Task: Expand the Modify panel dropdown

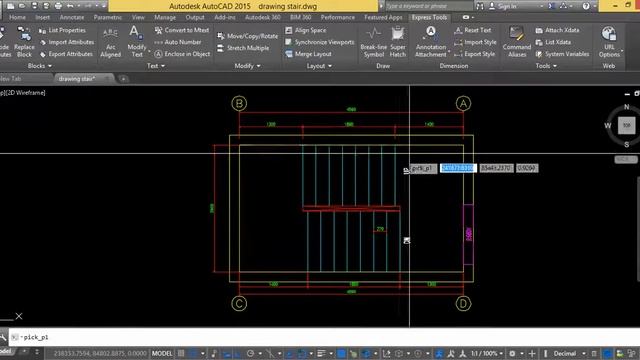Action: tap(247, 66)
